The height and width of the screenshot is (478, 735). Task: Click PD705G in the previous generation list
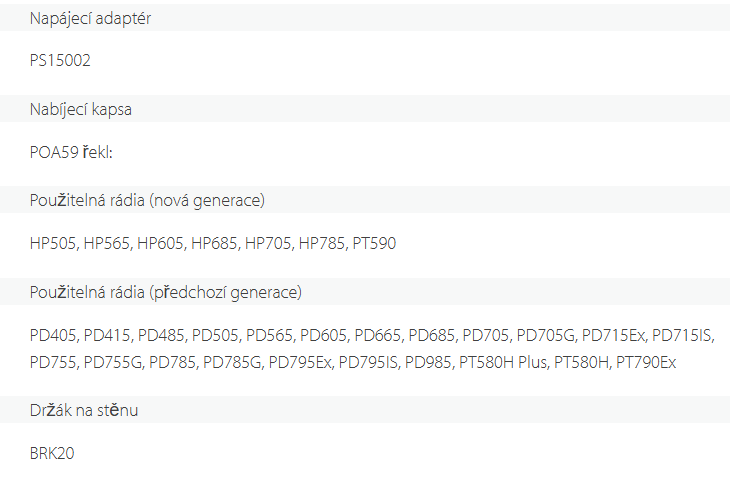click(547, 335)
